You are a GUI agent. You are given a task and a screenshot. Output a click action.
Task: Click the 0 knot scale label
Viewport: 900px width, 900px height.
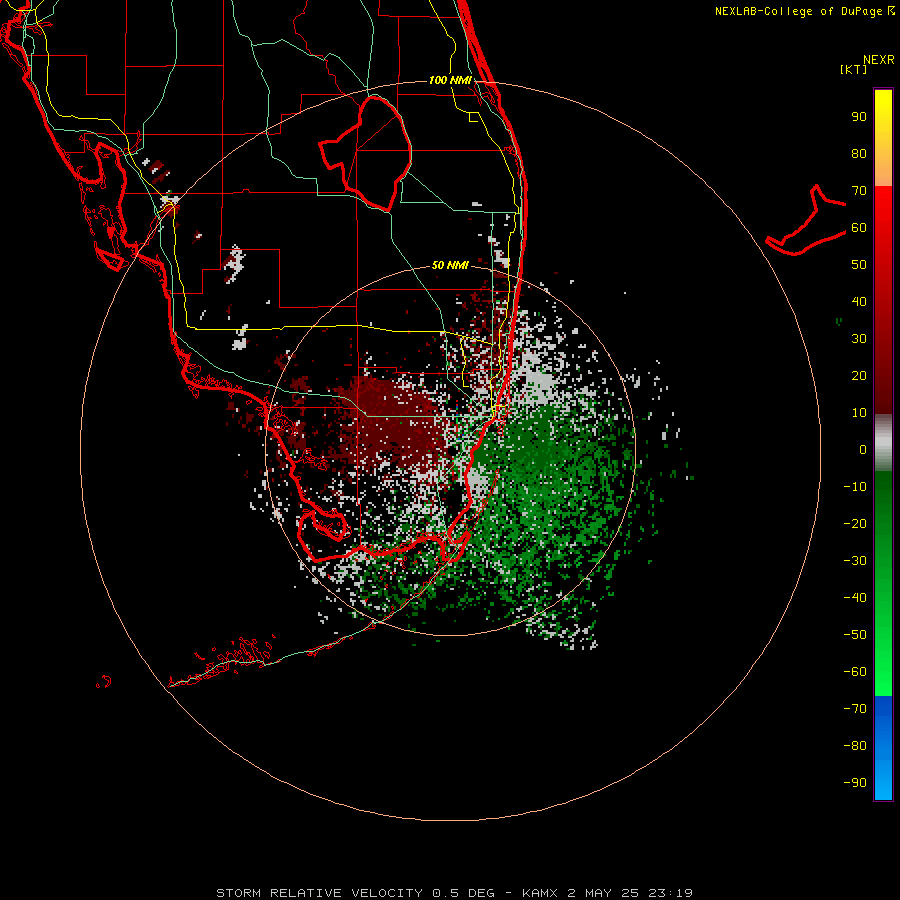863,449
